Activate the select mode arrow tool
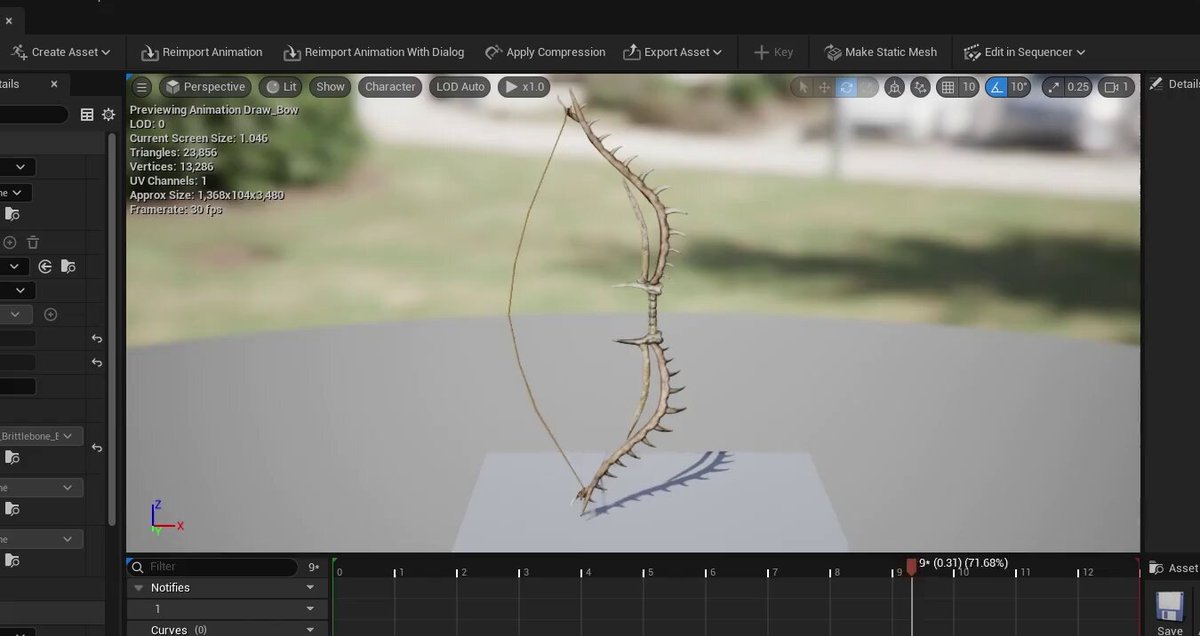The image size is (1200, 636). pos(803,87)
